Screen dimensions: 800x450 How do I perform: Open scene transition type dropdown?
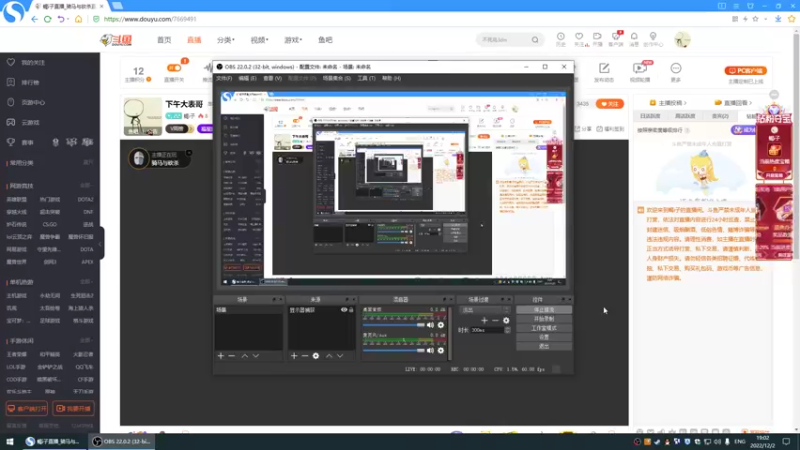[485, 310]
